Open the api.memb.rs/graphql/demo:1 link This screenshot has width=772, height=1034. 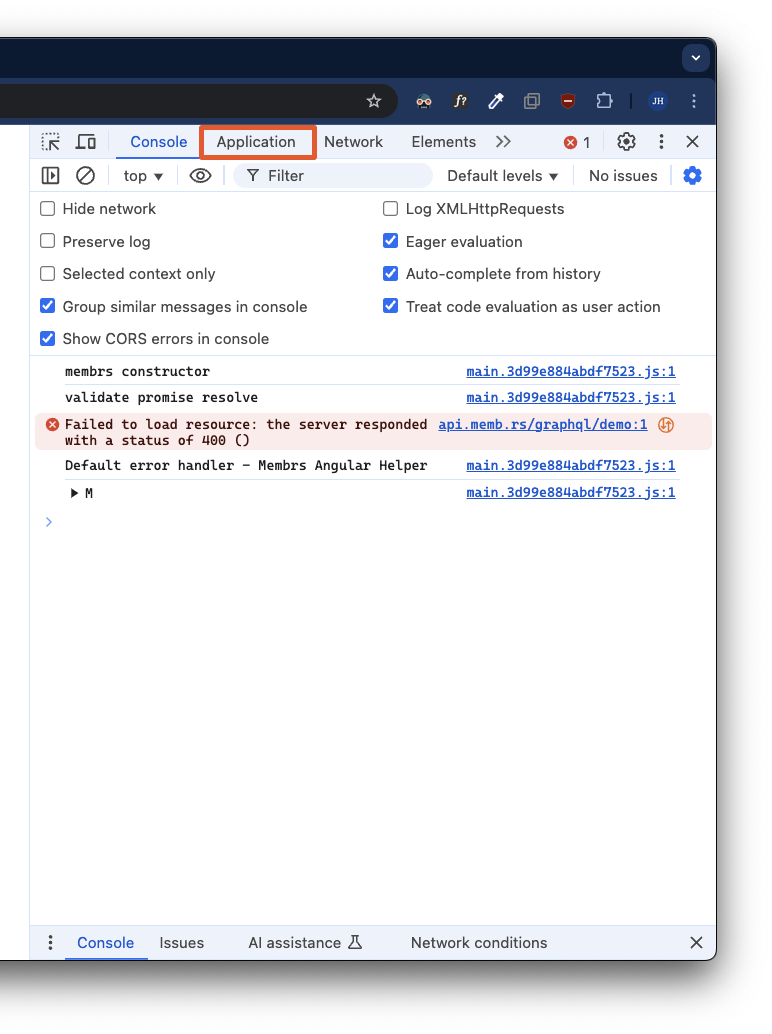(x=542, y=425)
